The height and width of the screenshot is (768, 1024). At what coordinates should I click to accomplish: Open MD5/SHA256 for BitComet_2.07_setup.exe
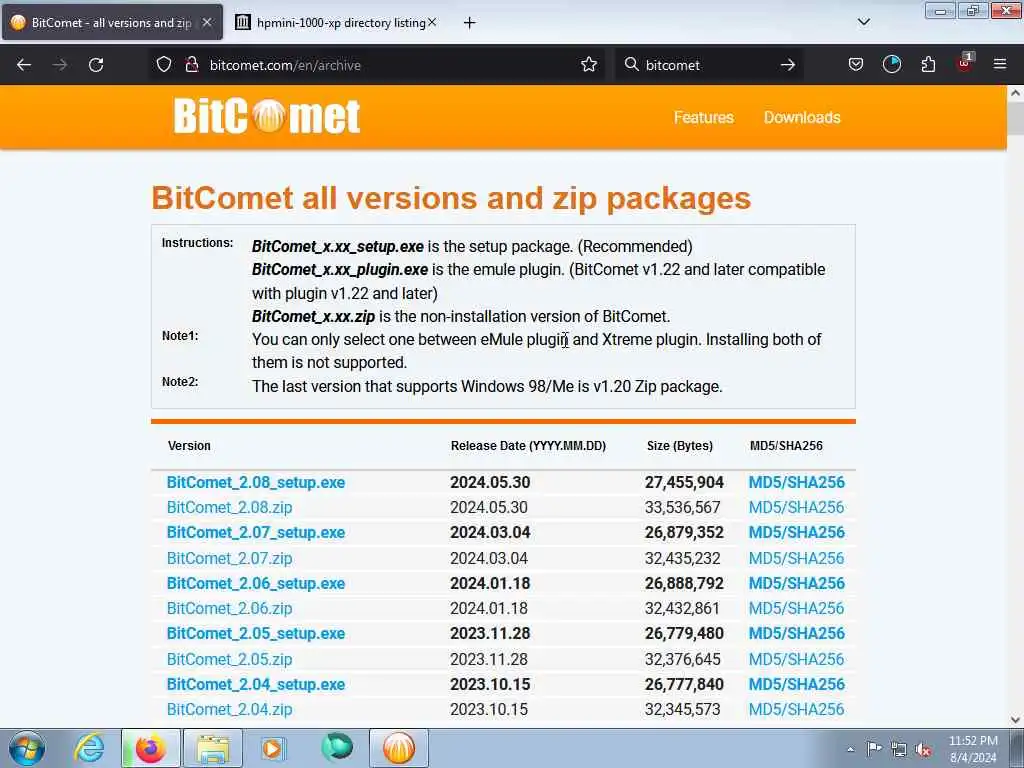point(796,533)
